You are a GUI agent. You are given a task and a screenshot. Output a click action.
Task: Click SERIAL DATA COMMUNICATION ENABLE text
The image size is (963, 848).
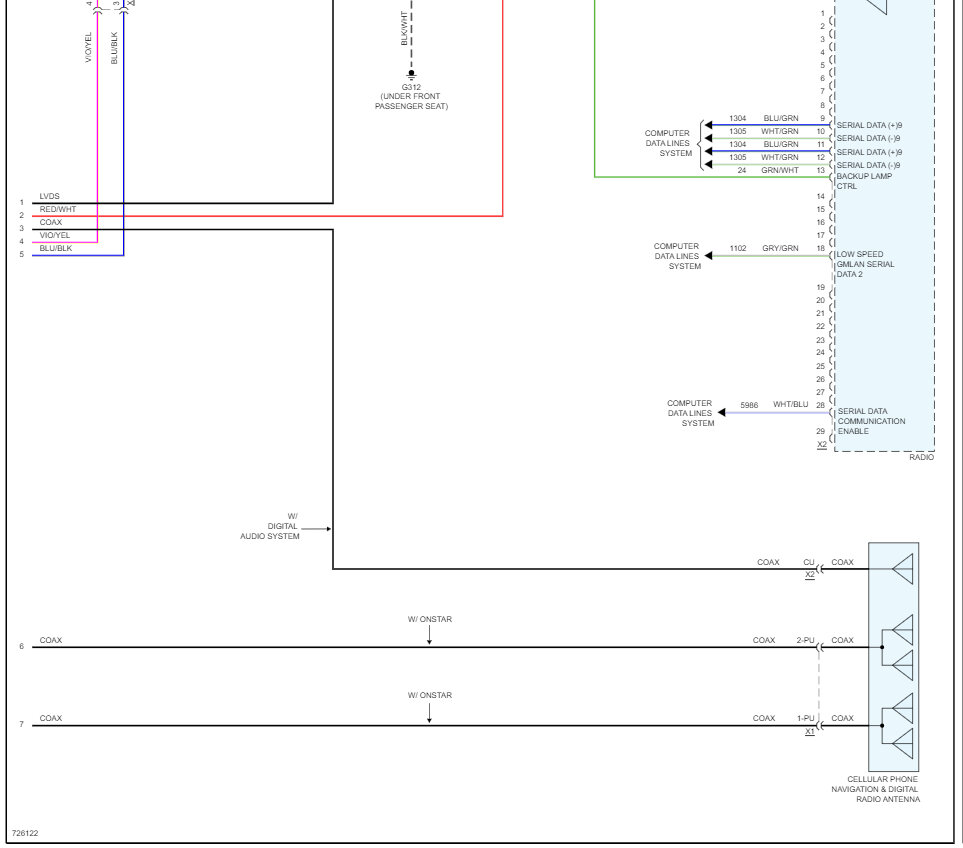pos(871,421)
